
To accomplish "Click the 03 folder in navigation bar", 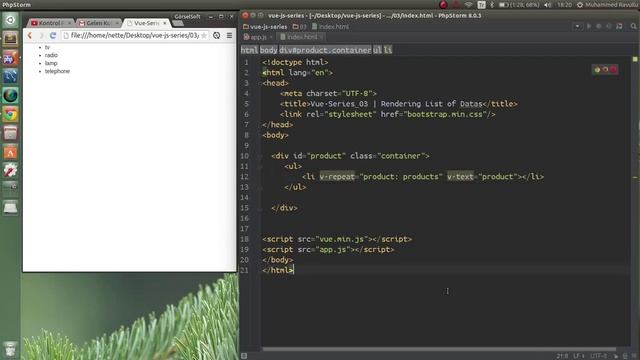I will point(299,27).
